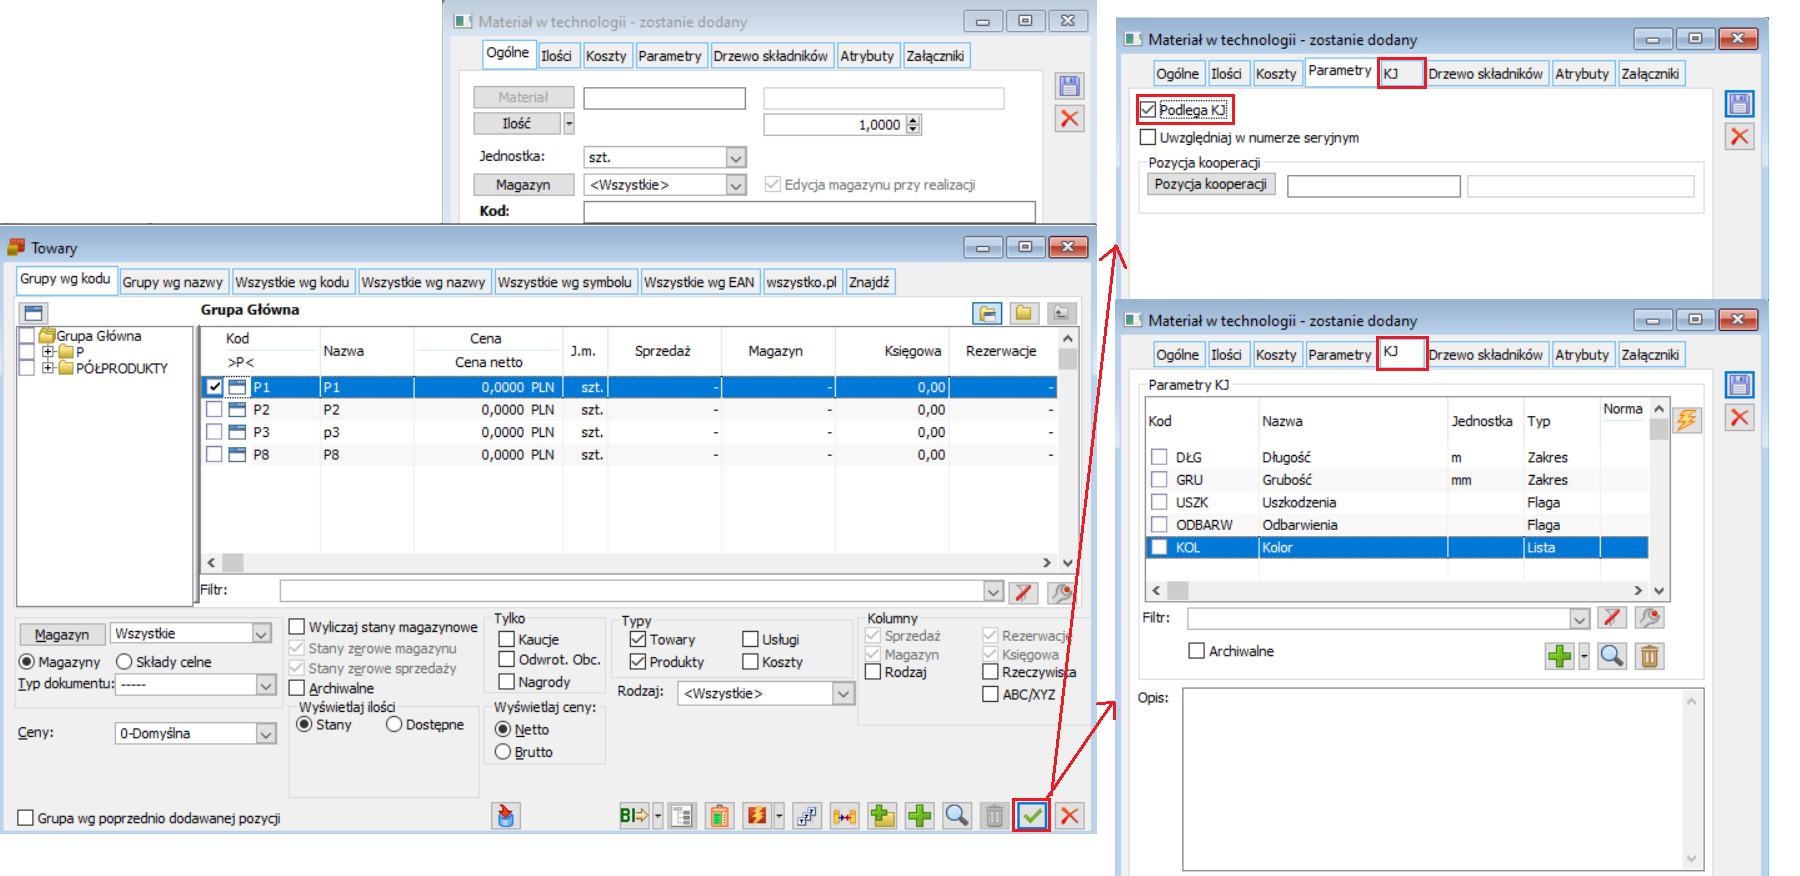Toggle the Kaucje checkbox

507,639
